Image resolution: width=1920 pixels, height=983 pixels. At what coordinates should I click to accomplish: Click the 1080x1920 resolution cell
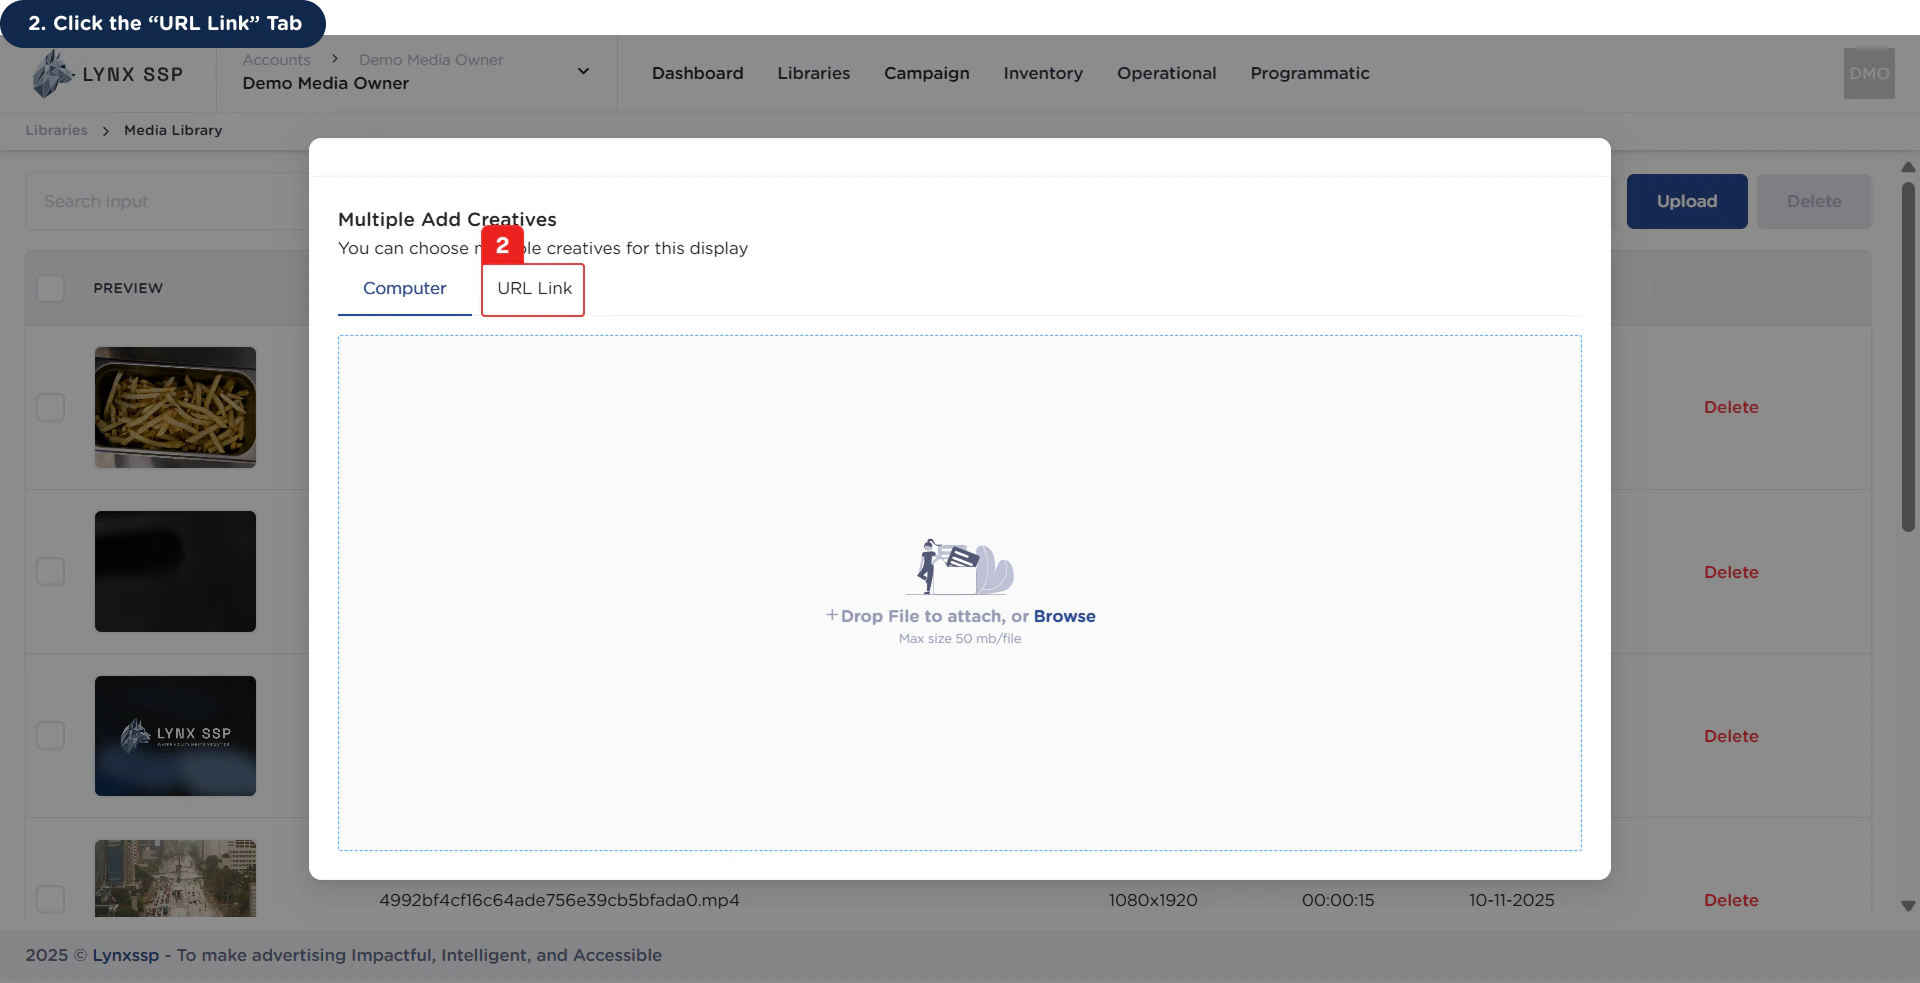tap(1152, 900)
